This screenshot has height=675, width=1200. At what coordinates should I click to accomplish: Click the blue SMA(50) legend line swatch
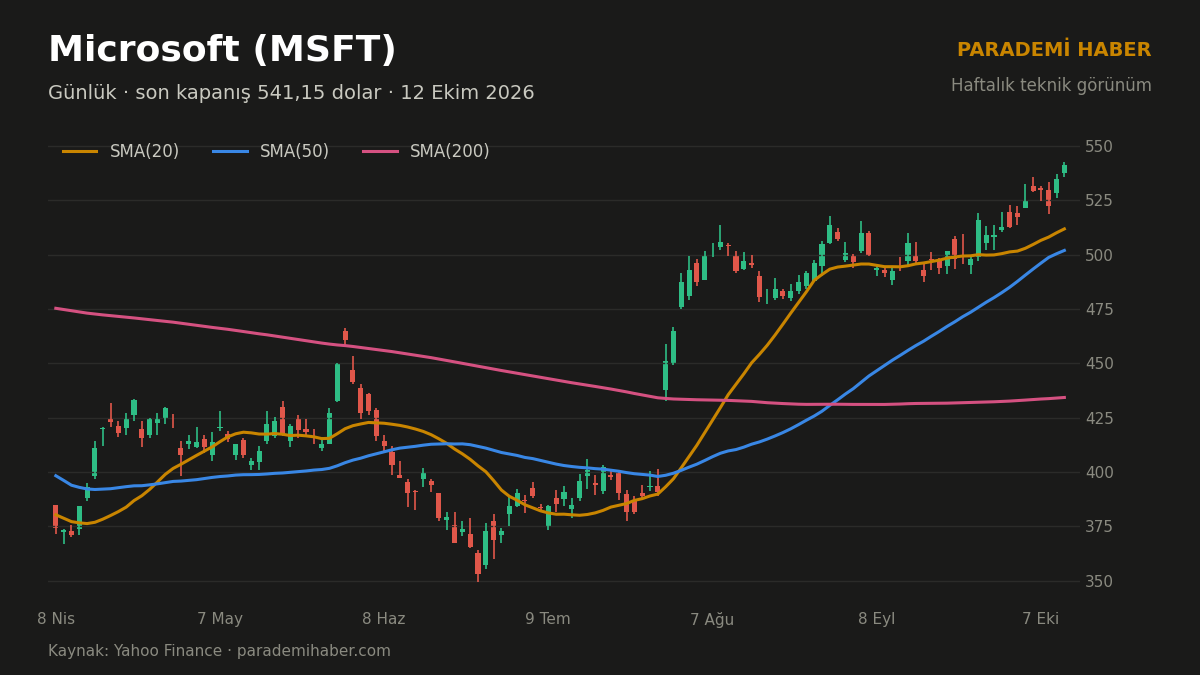(x=230, y=152)
